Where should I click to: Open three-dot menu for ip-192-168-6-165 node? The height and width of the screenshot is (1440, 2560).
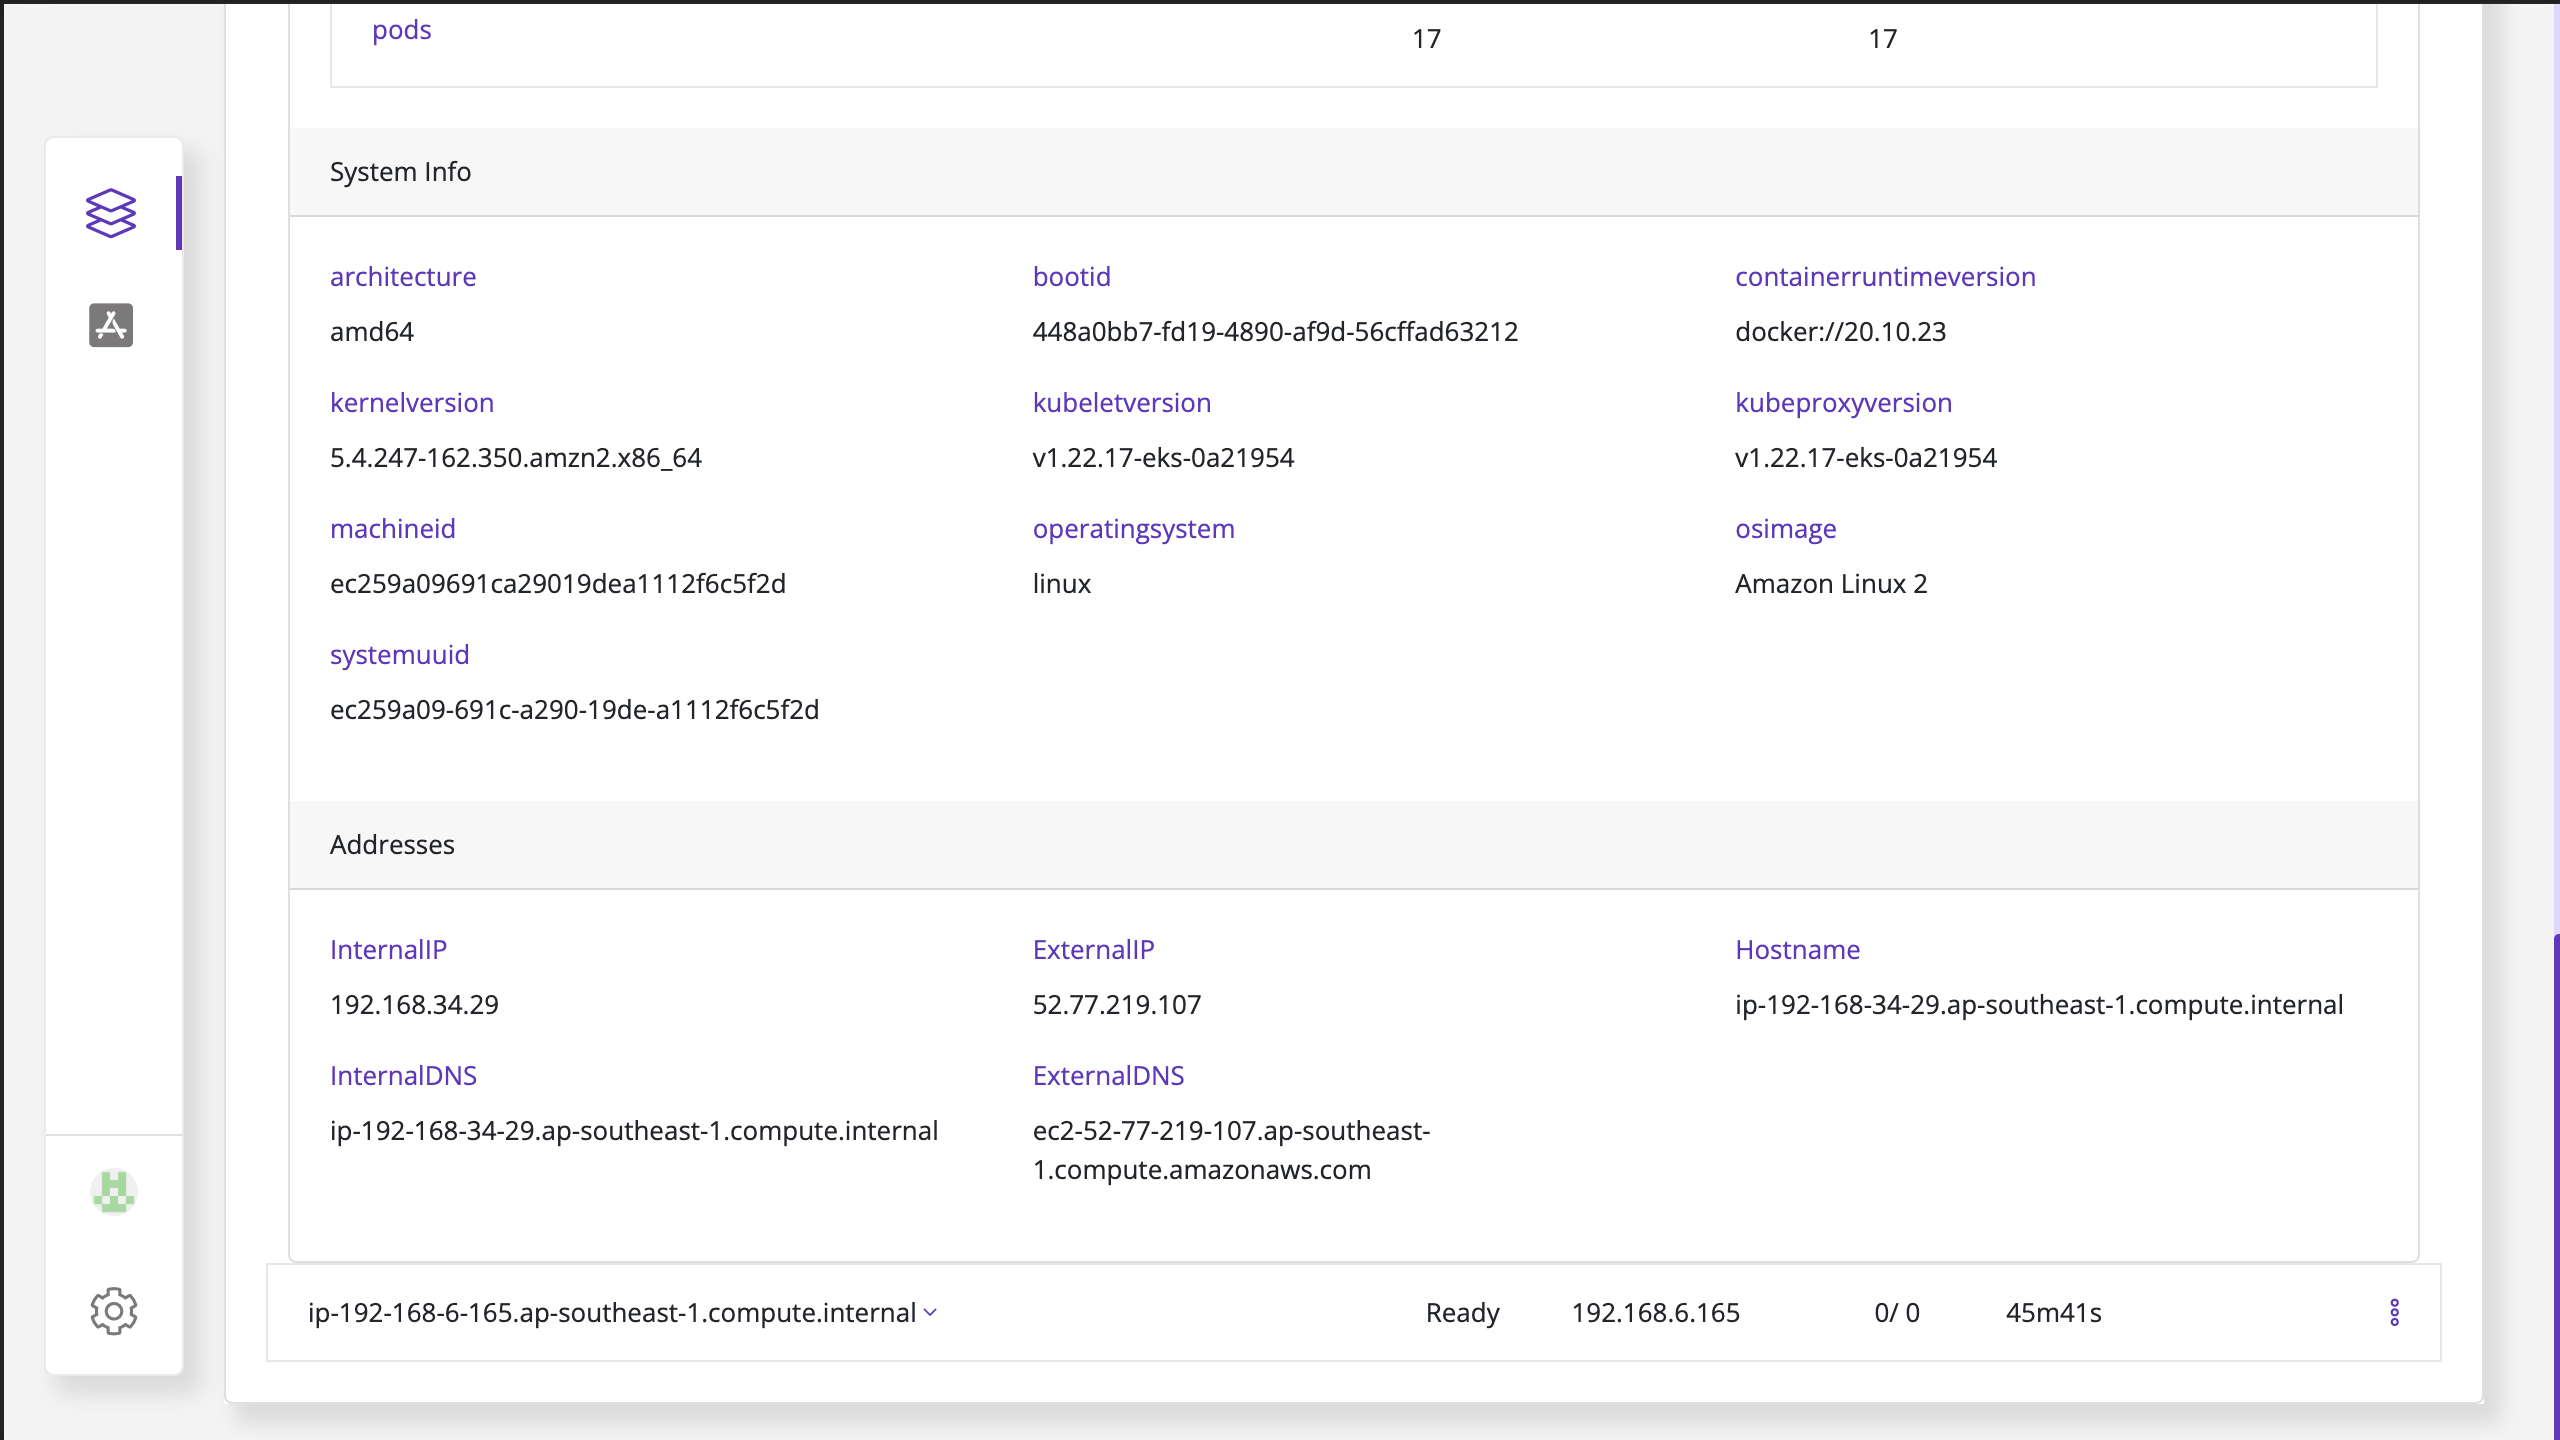[2394, 1312]
